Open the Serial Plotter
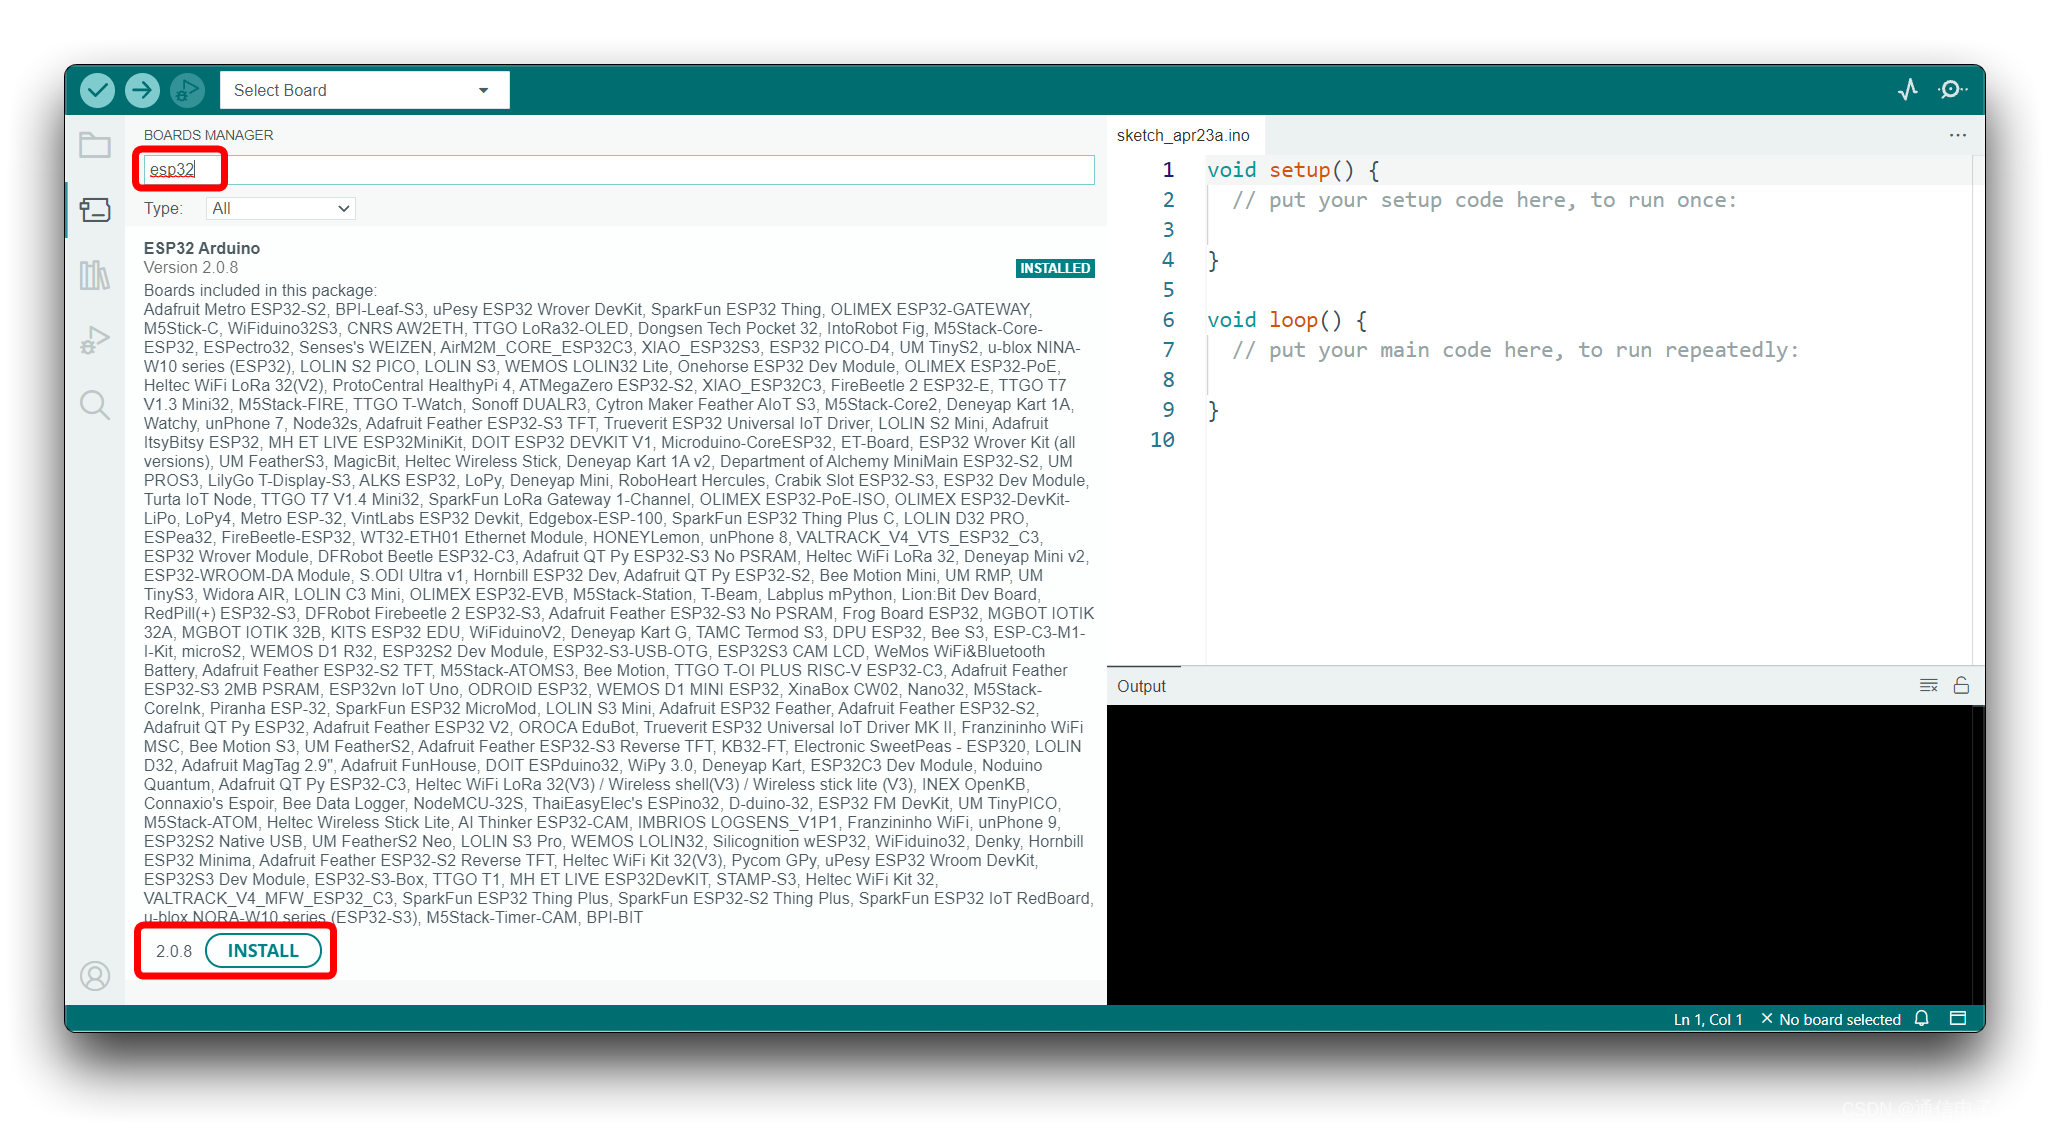Viewport: 2050px width, 1129px height. click(x=1908, y=90)
